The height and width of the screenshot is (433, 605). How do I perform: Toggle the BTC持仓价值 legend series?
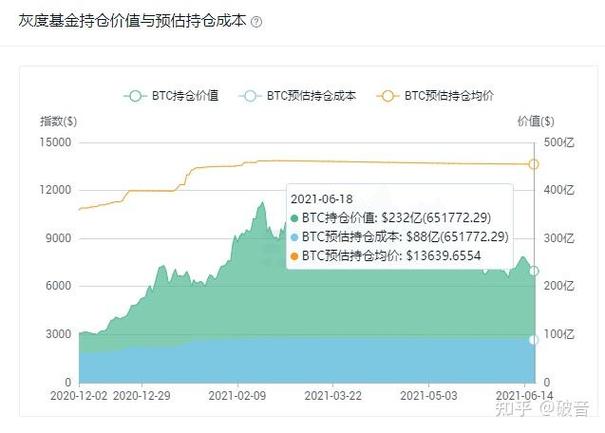171,96
